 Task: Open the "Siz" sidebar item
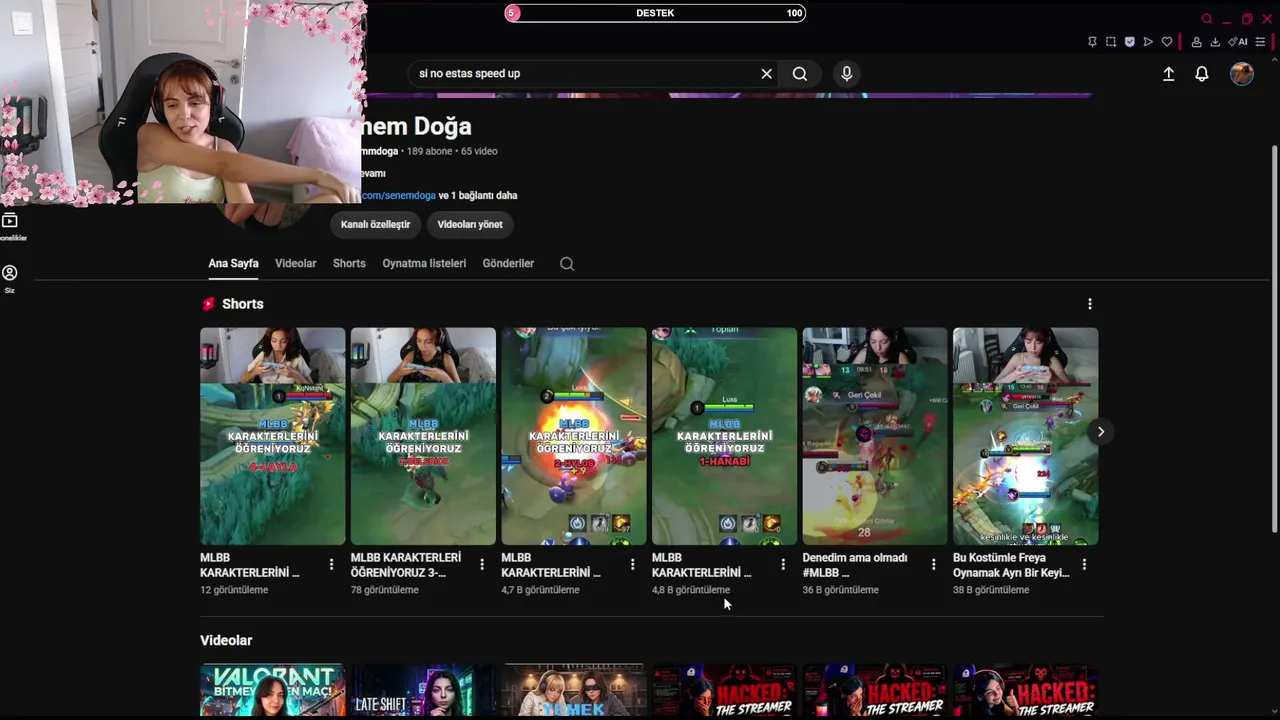[x=10, y=279]
